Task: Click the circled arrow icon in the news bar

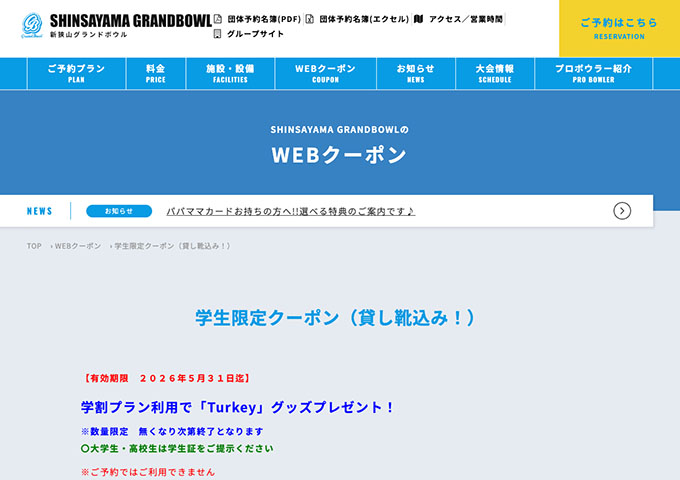Action: click(622, 211)
